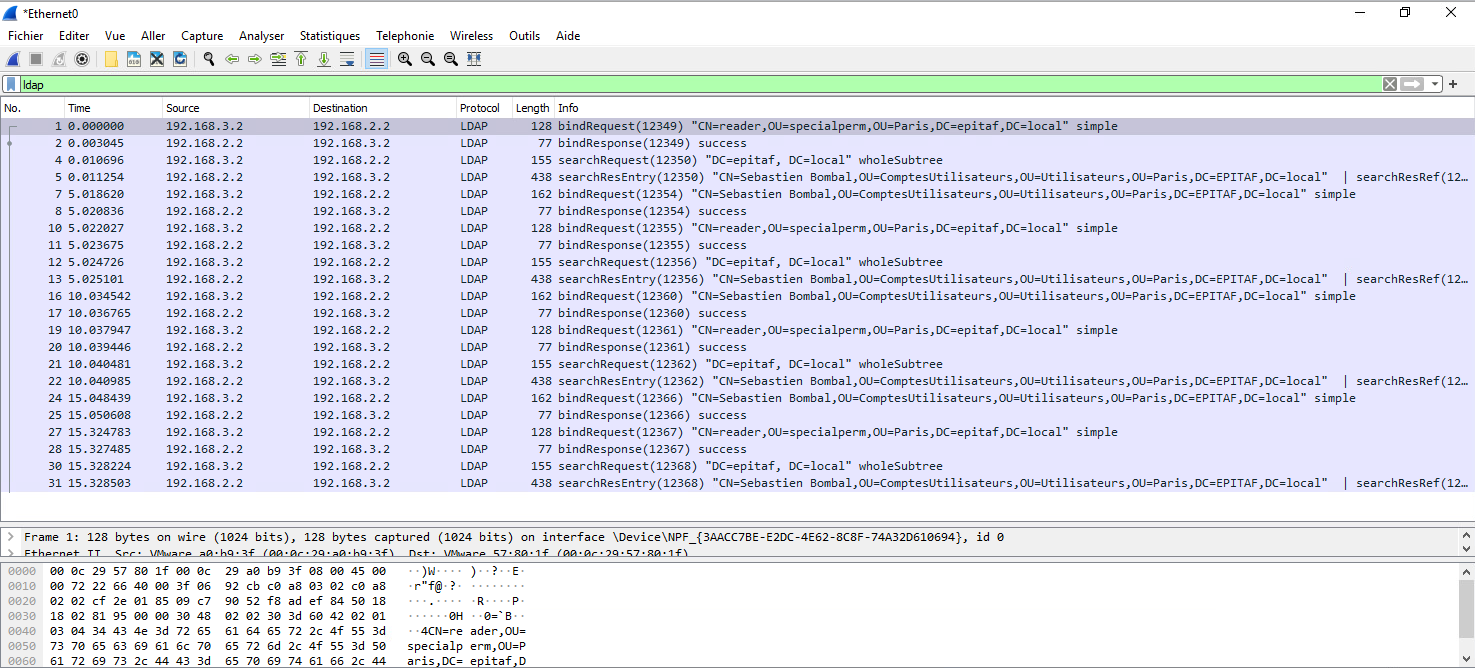Viewport: 1475px width, 668px height.
Task: Click the resize columns icon
Action: click(474, 59)
